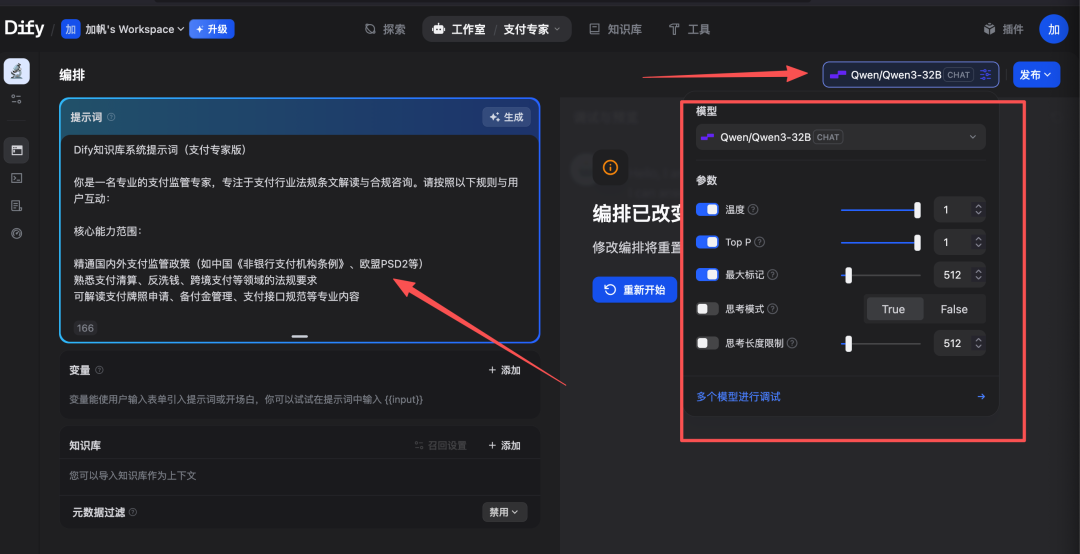Open the 插件 plugins page
The height and width of the screenshot is (554, 1080).
point(1003,29)
